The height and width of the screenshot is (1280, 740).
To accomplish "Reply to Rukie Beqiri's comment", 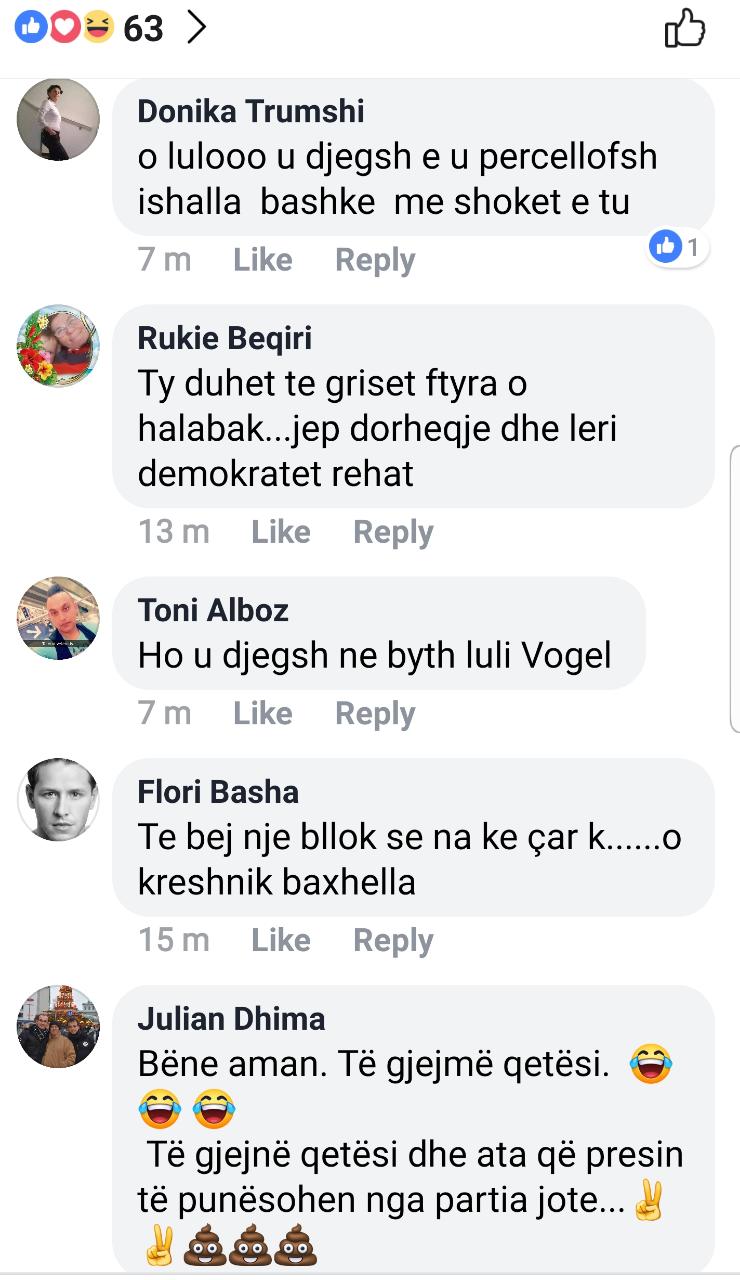I will click(x=393, y=532).
